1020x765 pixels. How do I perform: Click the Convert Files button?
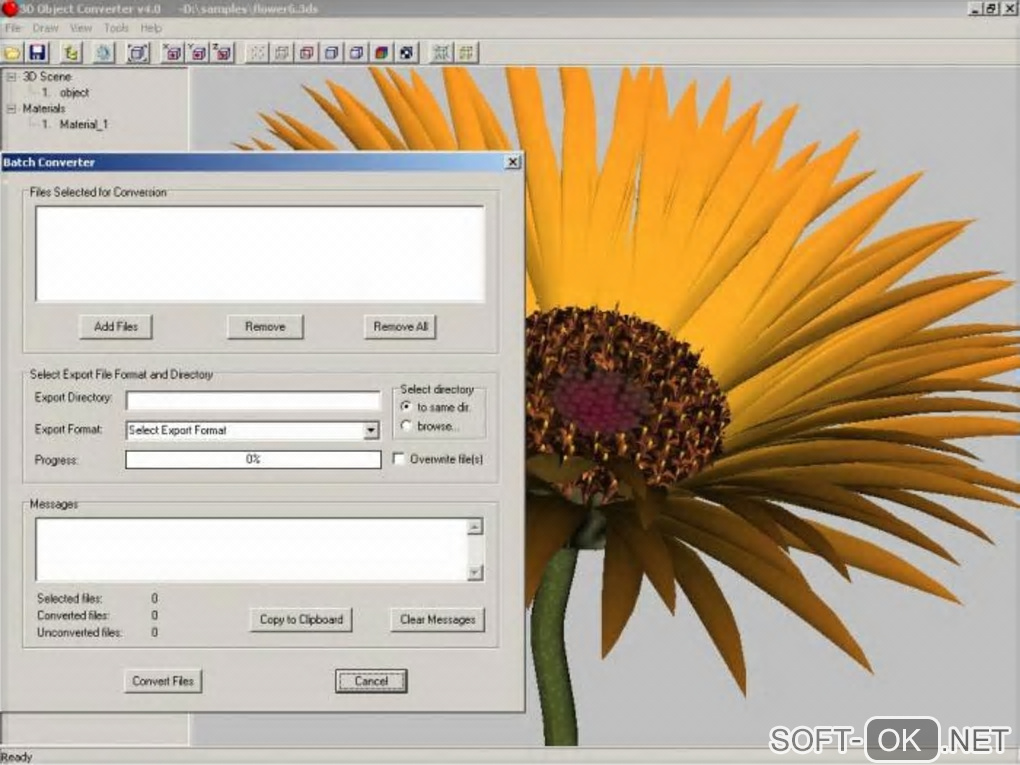click(x=163, y=681)
